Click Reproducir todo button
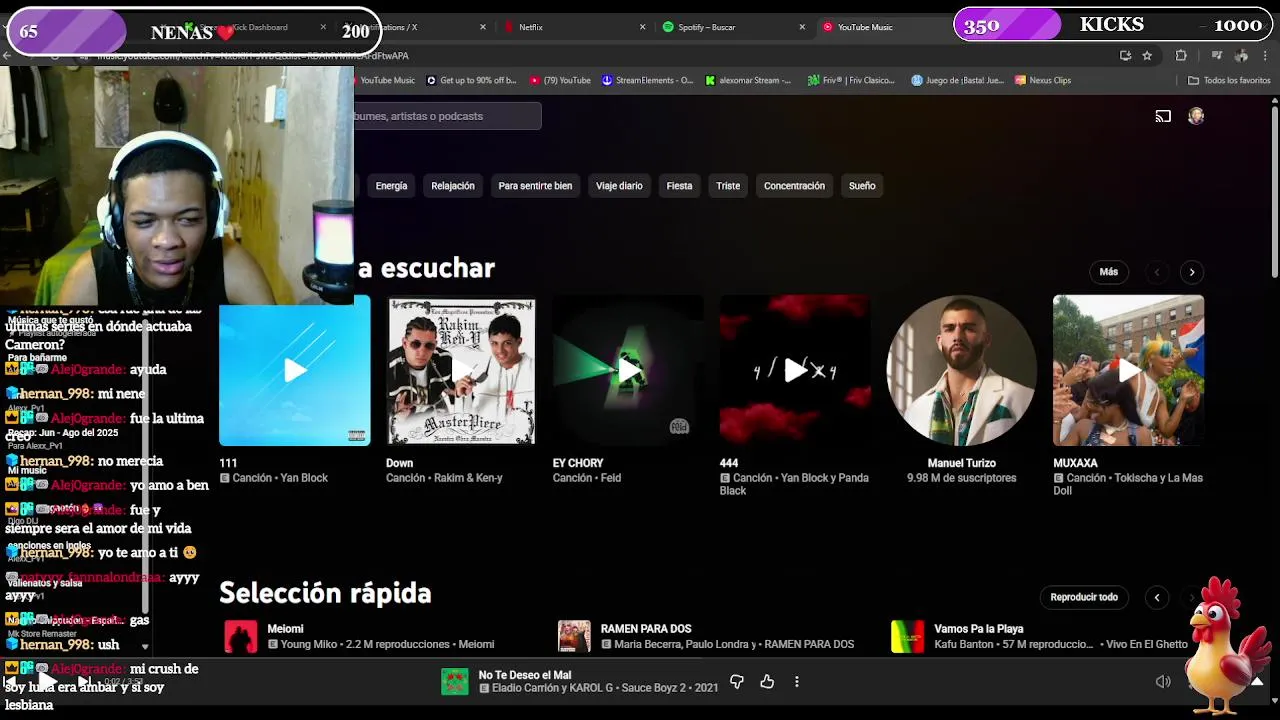1280x720 pixels. tap(1084, 597)
